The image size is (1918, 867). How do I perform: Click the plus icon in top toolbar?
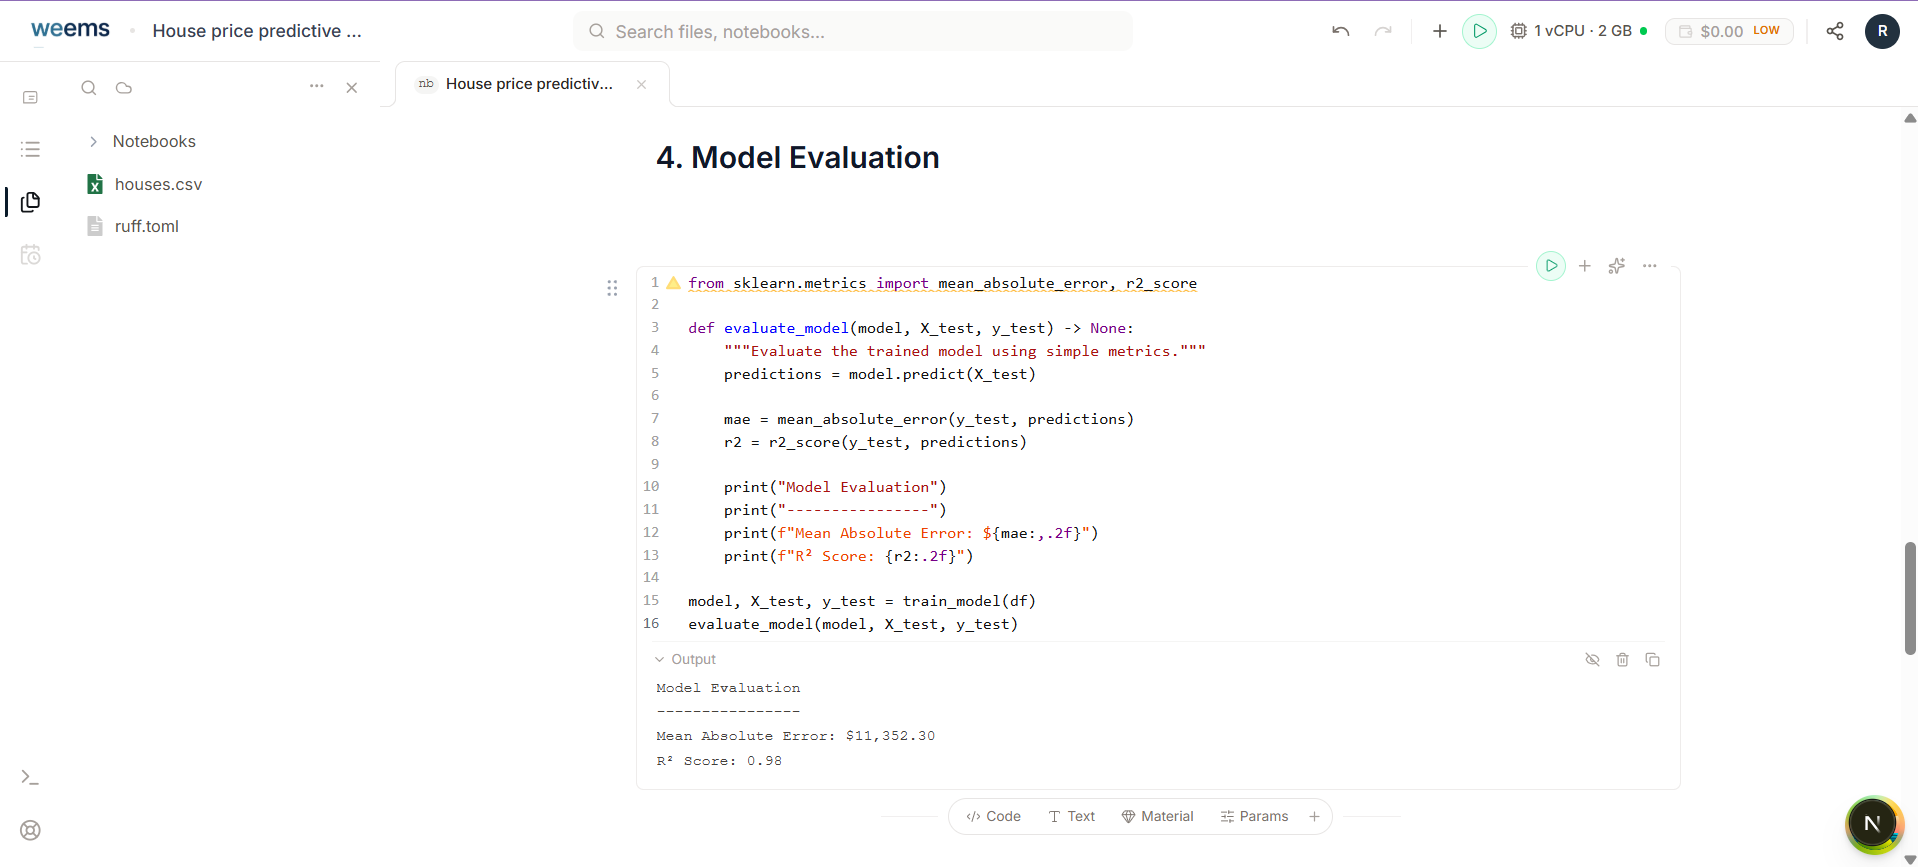click(x=1440, y=31)
